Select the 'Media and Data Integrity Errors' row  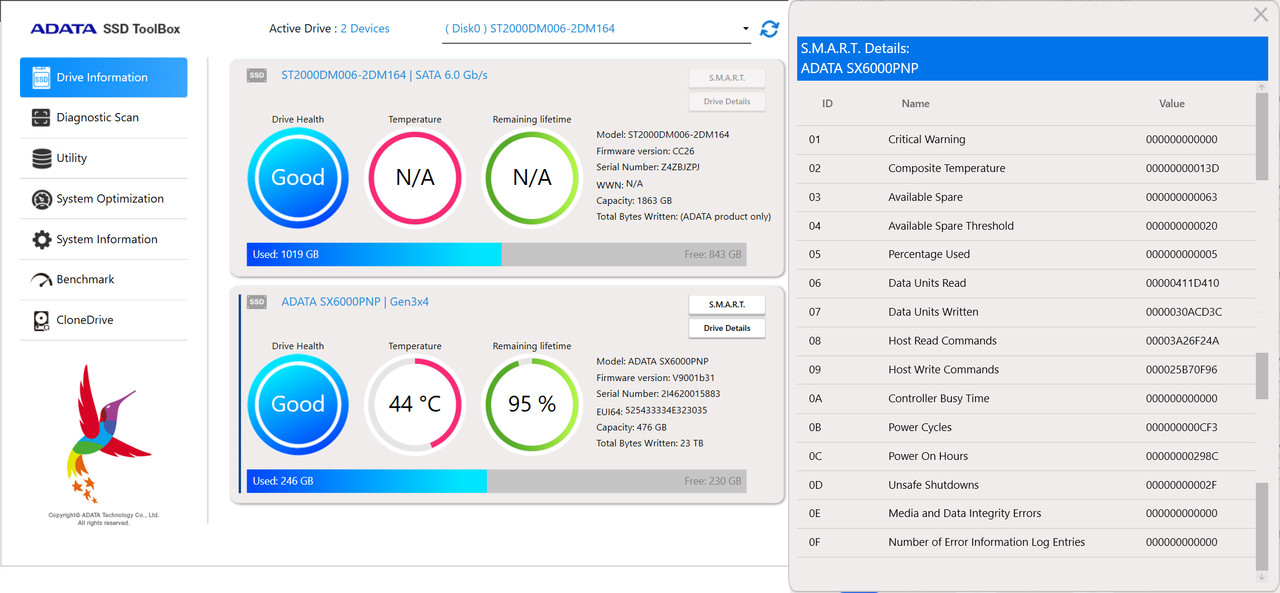pyautogui.click(x=1025, y=514)
